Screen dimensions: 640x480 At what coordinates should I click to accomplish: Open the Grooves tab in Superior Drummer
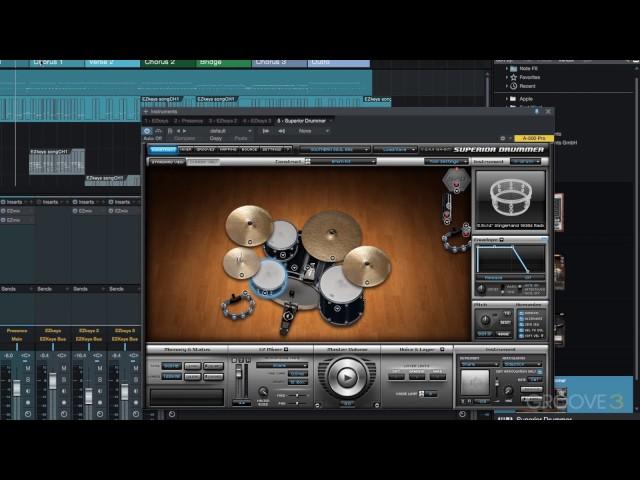(205, 149)
